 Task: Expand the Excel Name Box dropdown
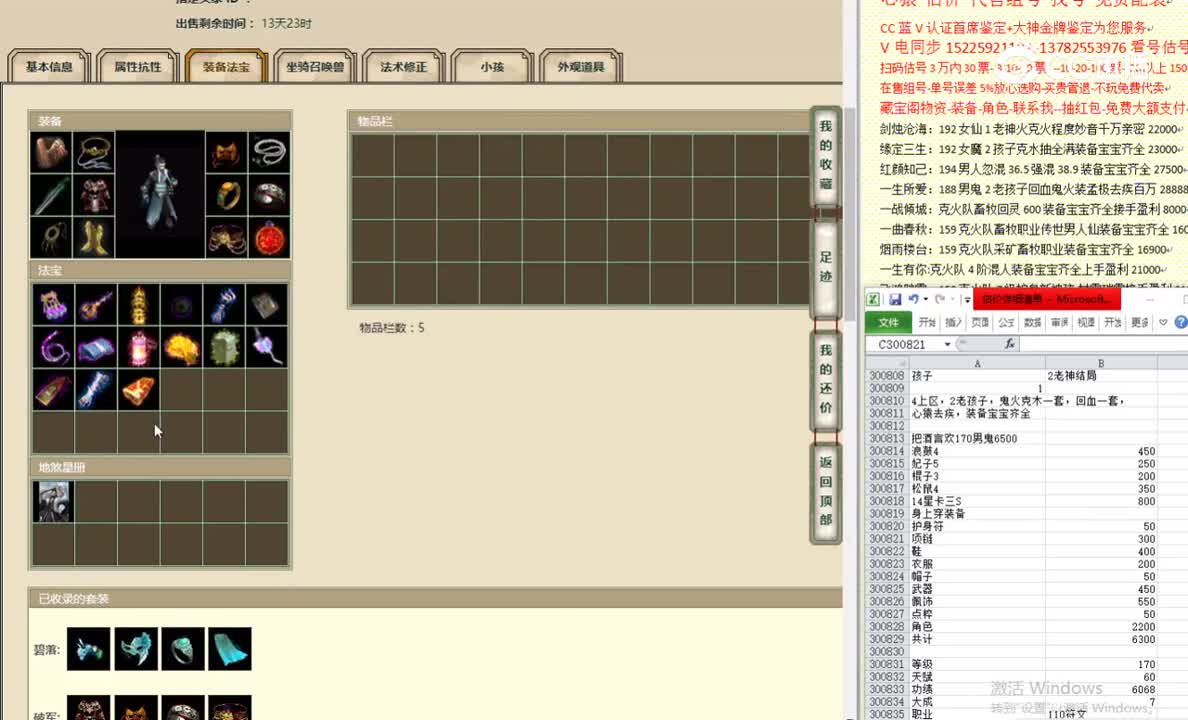pos(947,344)
